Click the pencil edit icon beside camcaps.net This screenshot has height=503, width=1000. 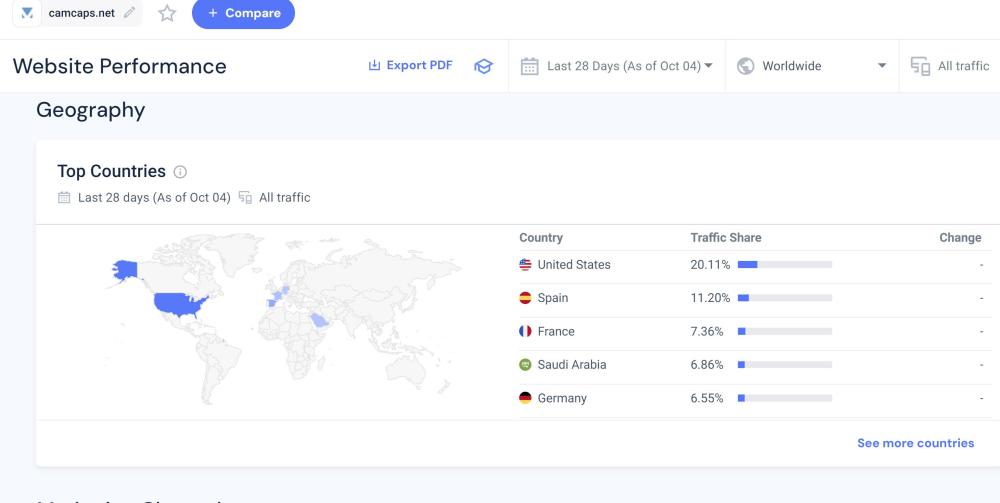pyautogui.click(x=129, y=13)
